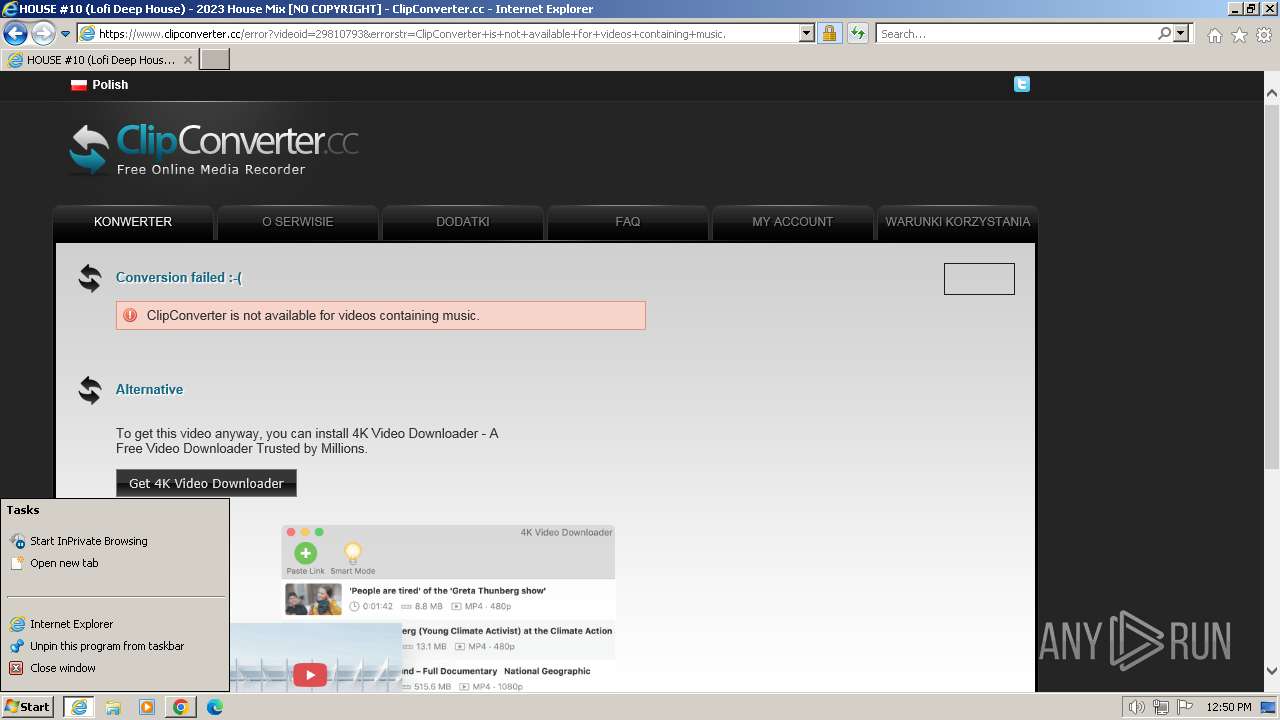Go forward with the browser Forward arrow
The height and width of the screenshot is (720, 1280).
click(43, 33)
